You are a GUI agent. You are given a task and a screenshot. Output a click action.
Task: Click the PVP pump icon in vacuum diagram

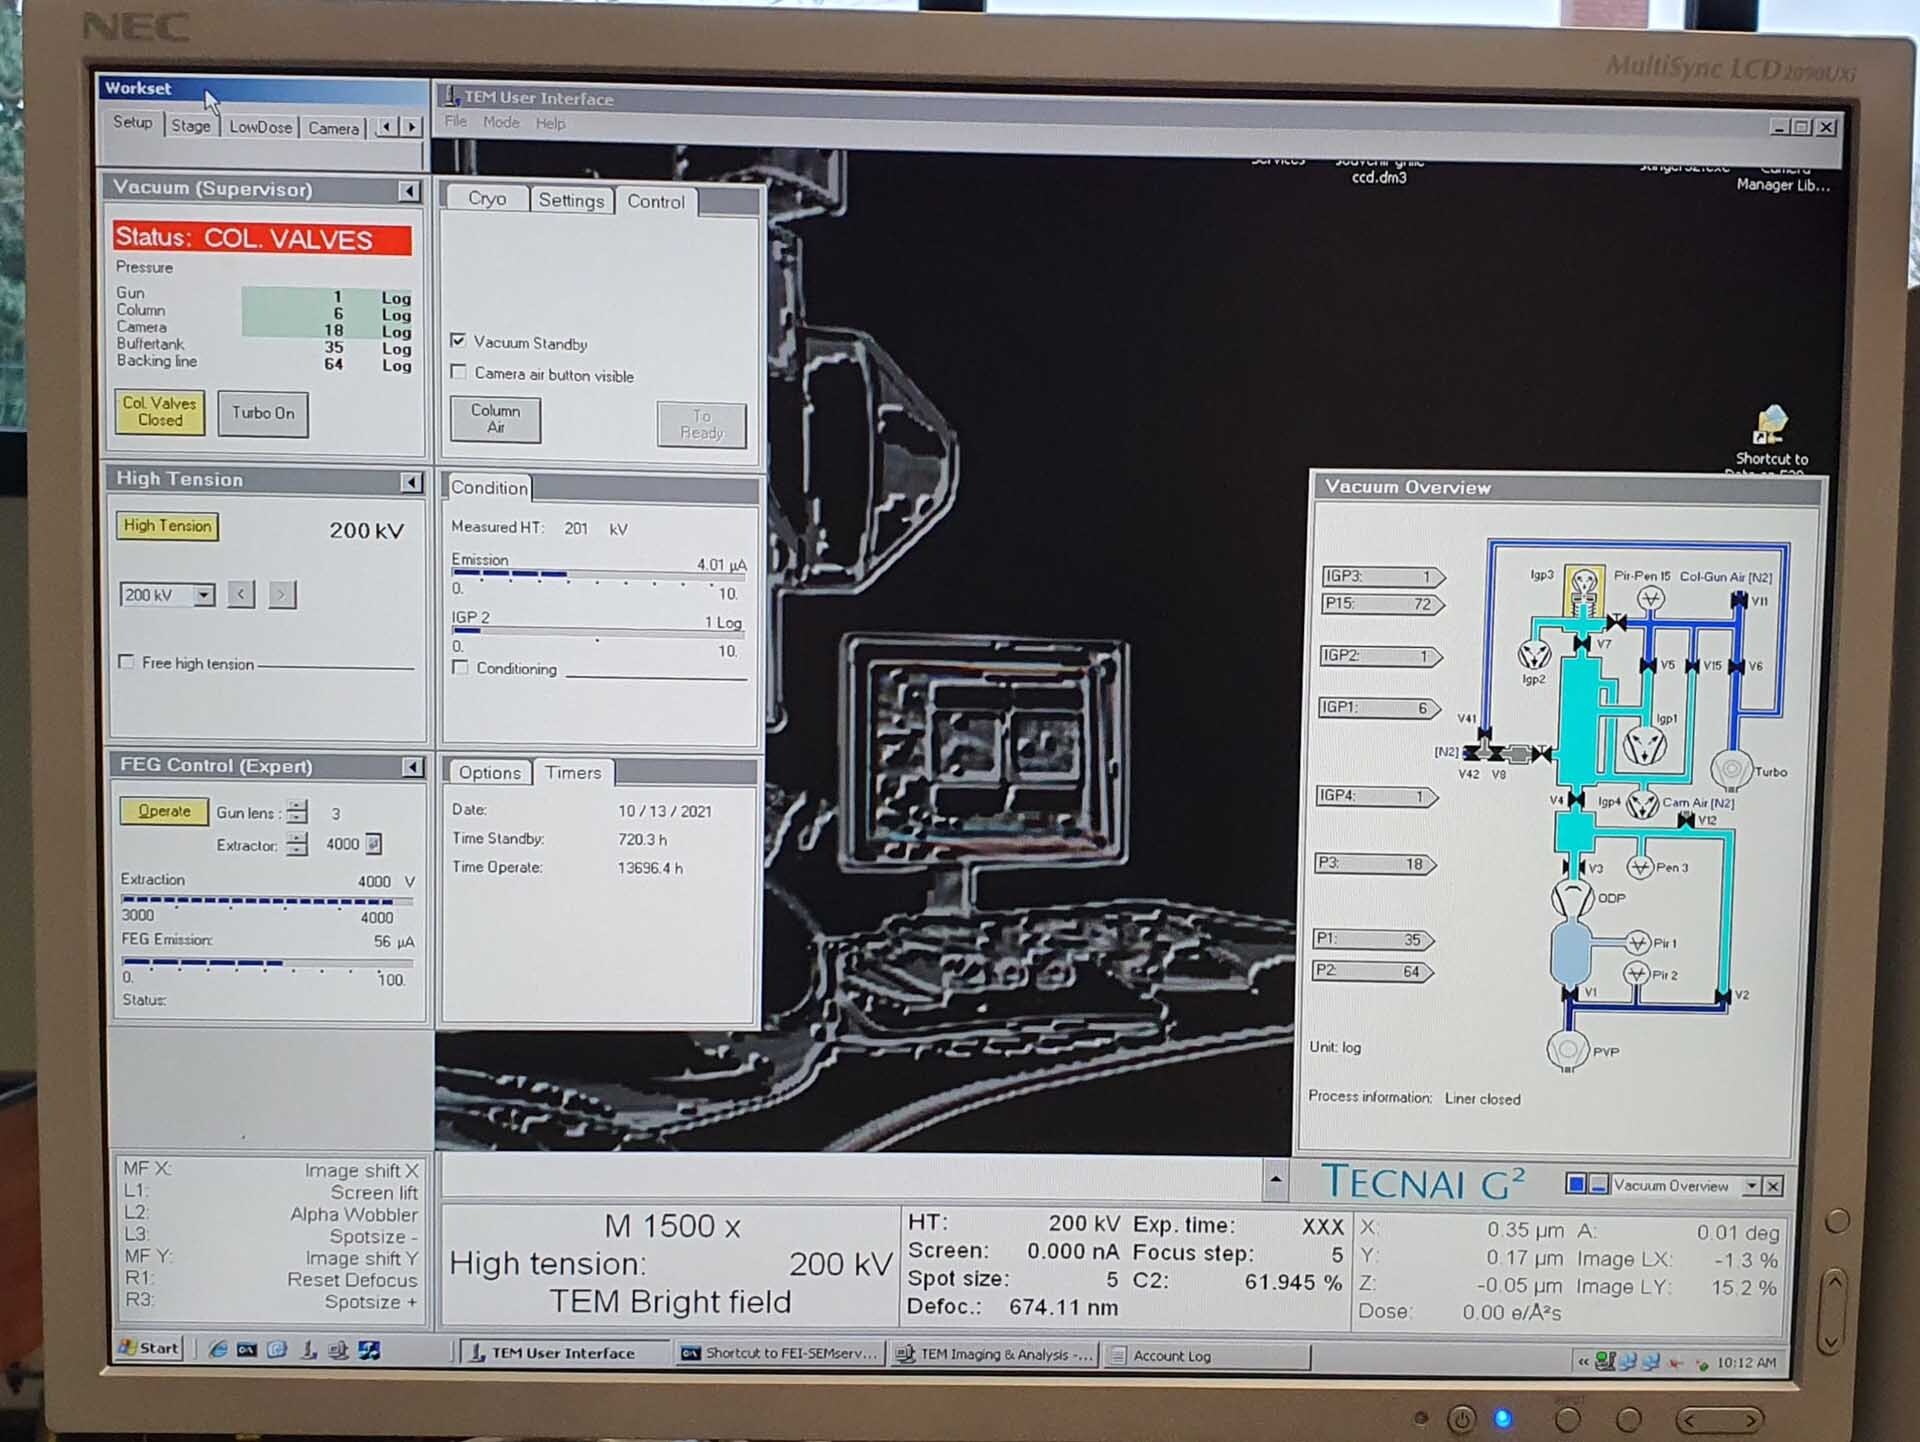1567,1050
